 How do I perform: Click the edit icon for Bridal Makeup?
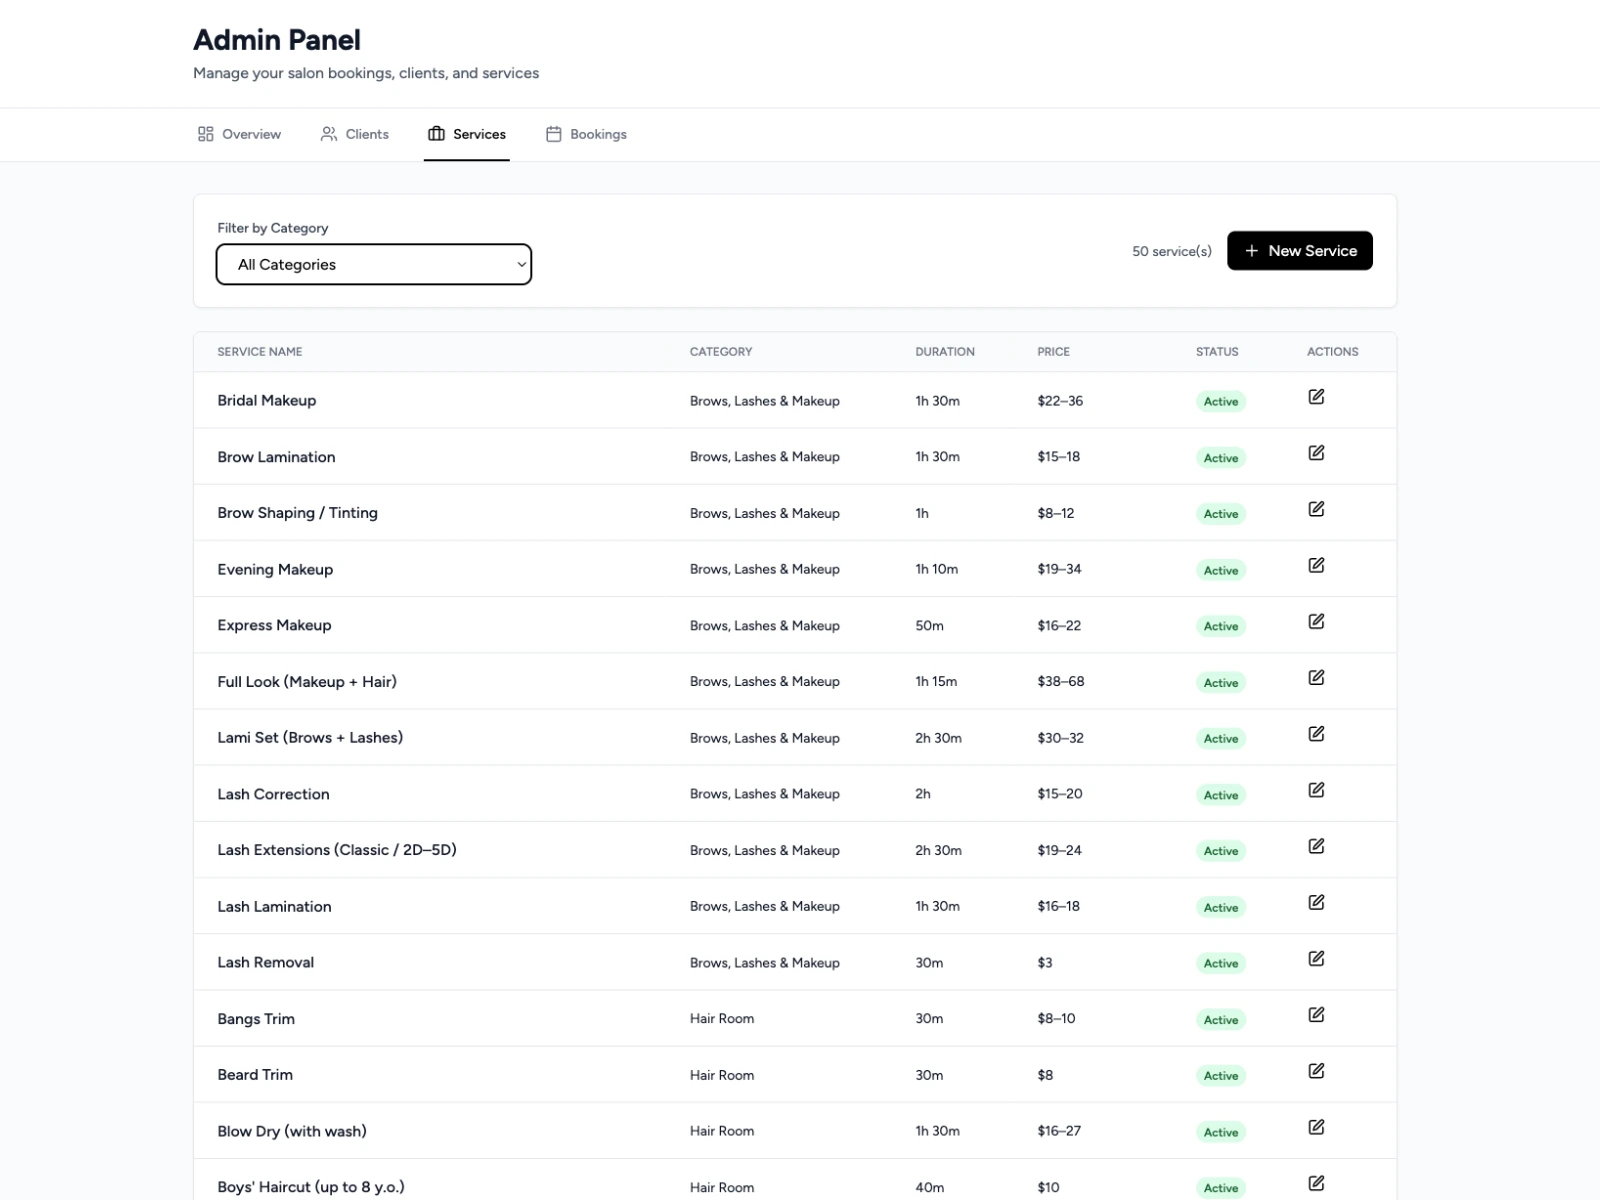pos(1316,397)
